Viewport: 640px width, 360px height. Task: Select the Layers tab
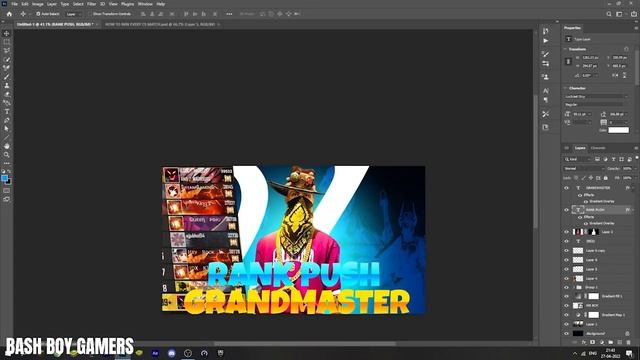[x=580, y=148]
